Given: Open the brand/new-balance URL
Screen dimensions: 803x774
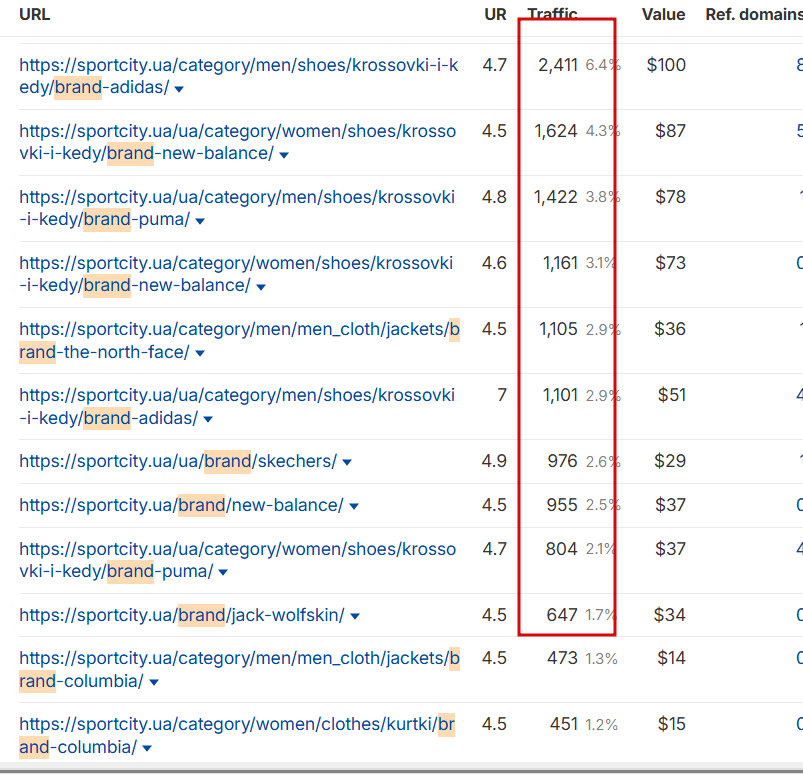Looking at the screenshot, I should (x=181, y=505).
